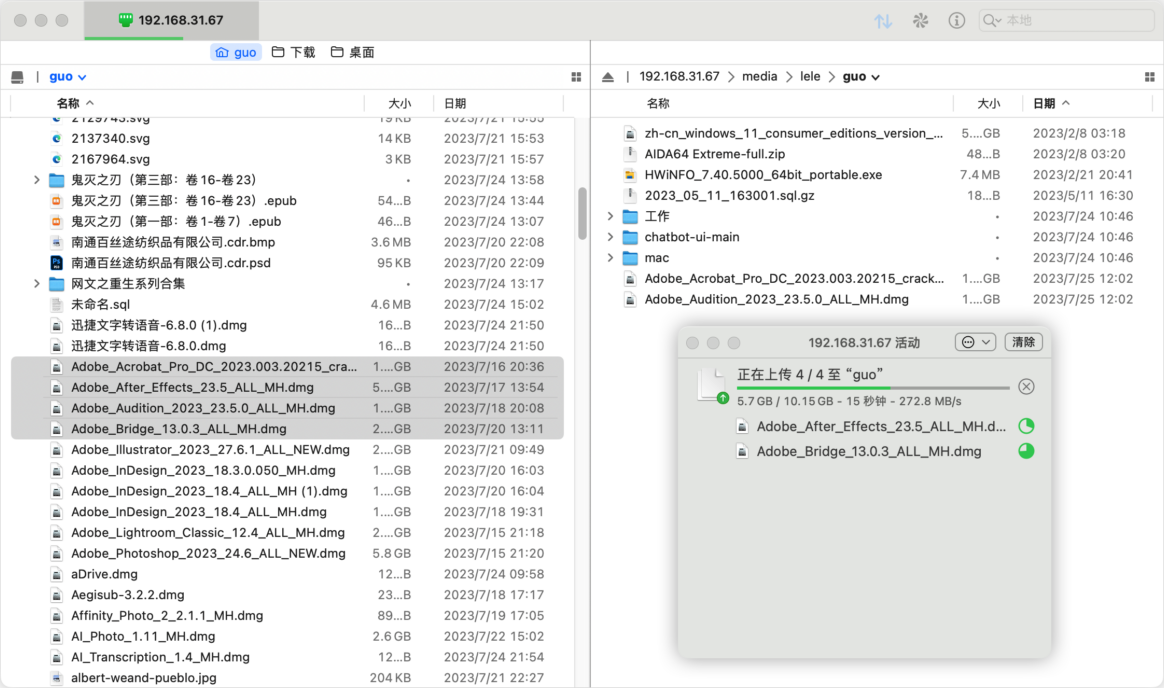Click the left pane vertical scrollbar

click(x=582, y=214)
